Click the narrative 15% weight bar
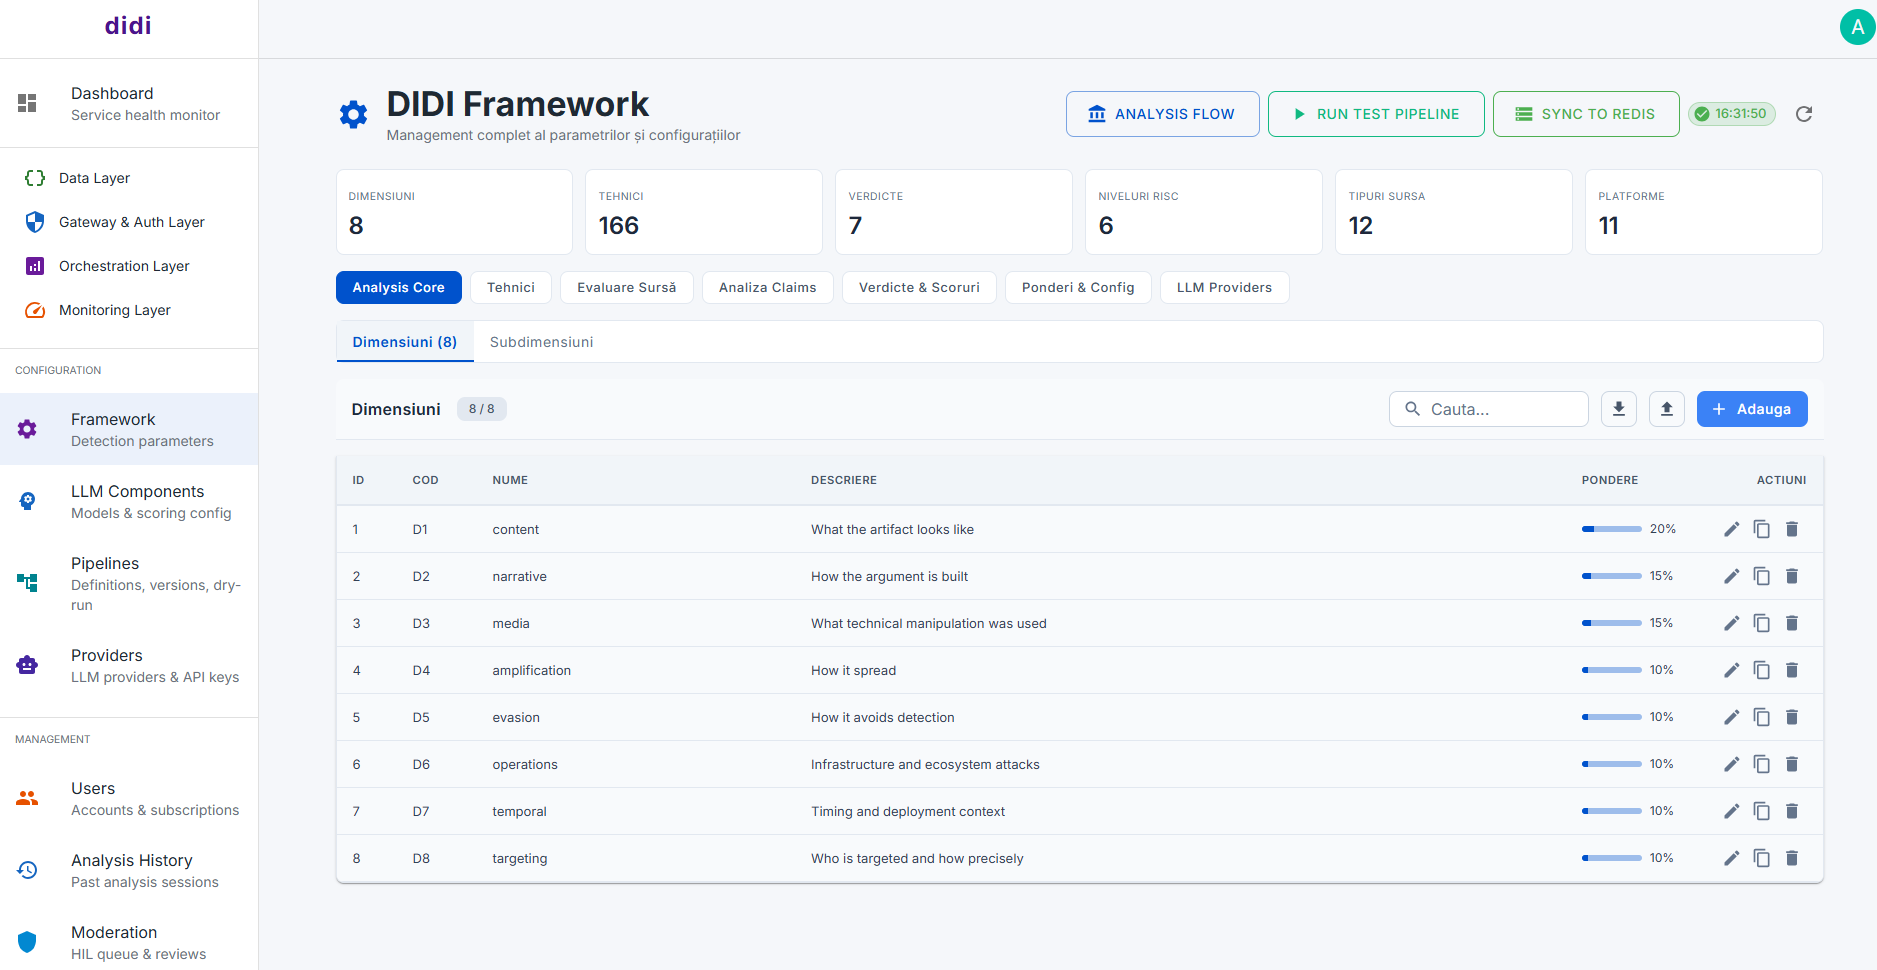The image size is (1877, 970). click(x=1612, y=576)
